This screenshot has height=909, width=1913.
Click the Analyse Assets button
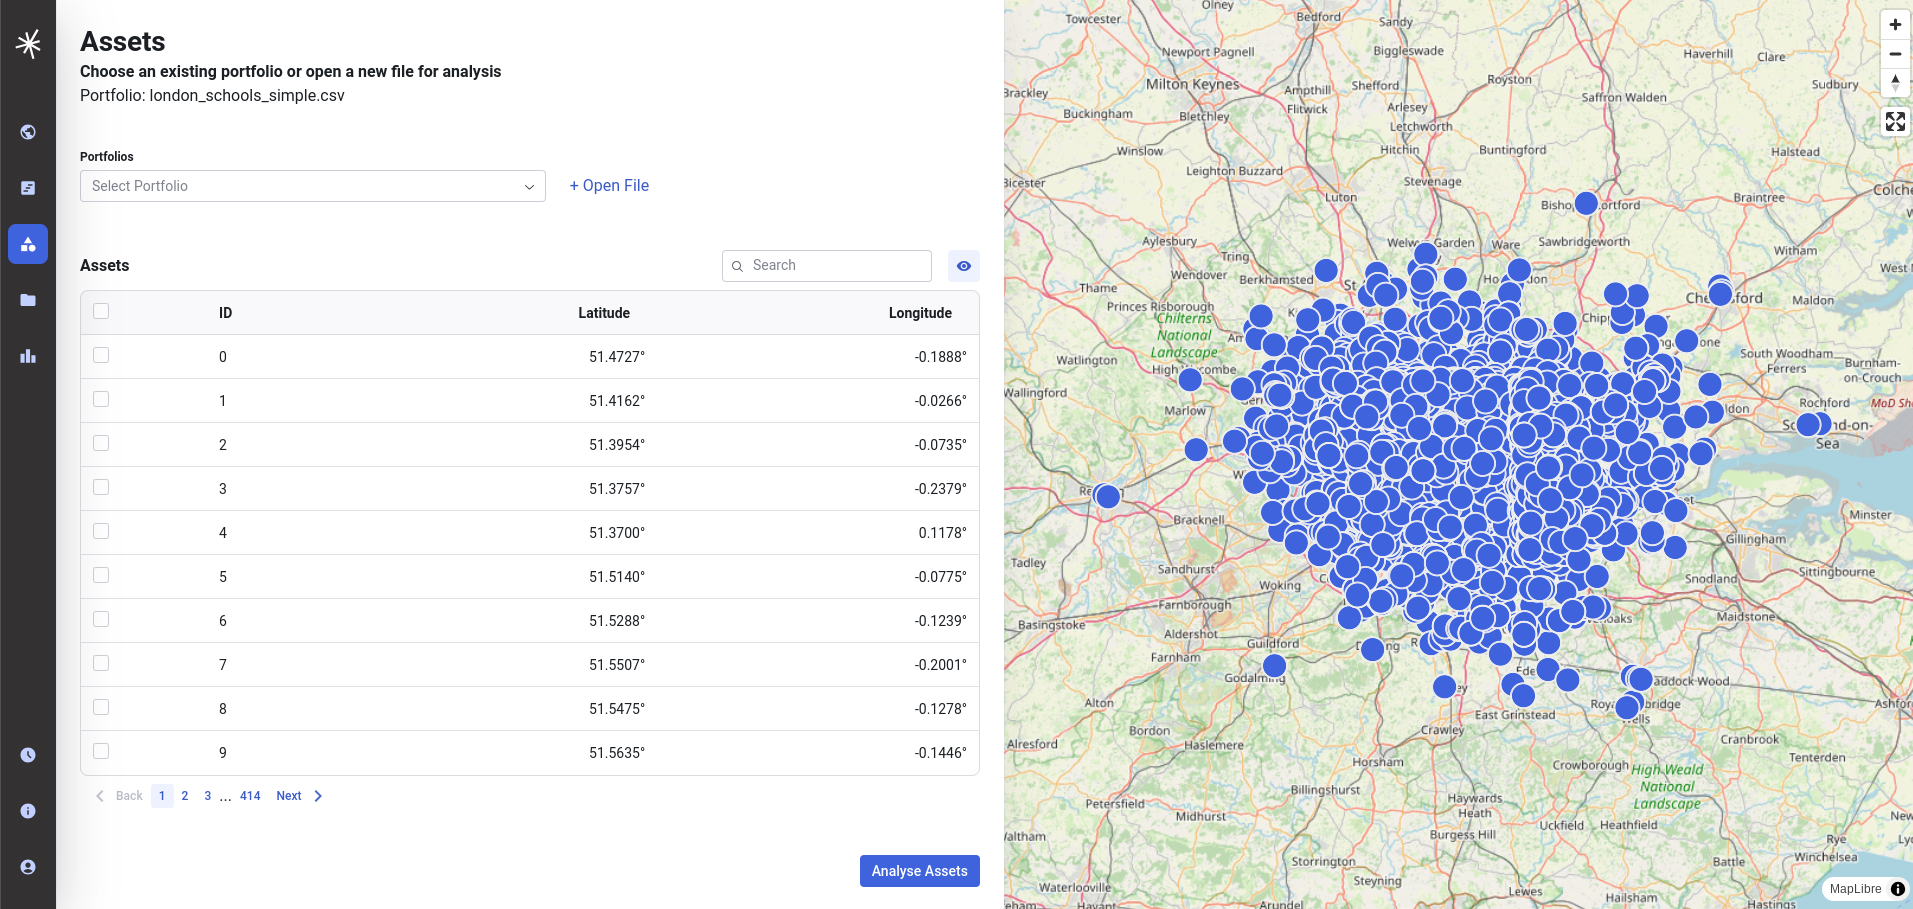point(920,871)
